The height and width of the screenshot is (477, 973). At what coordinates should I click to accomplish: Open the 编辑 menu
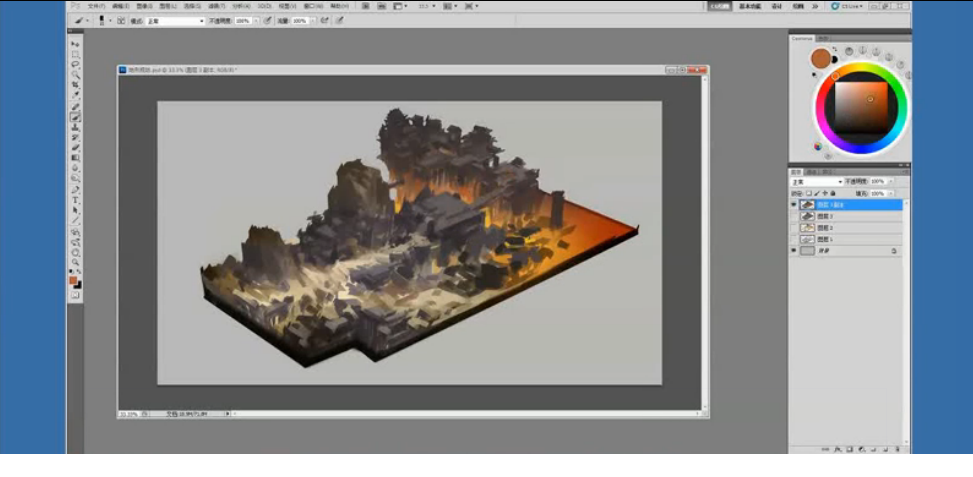point(120,6)
